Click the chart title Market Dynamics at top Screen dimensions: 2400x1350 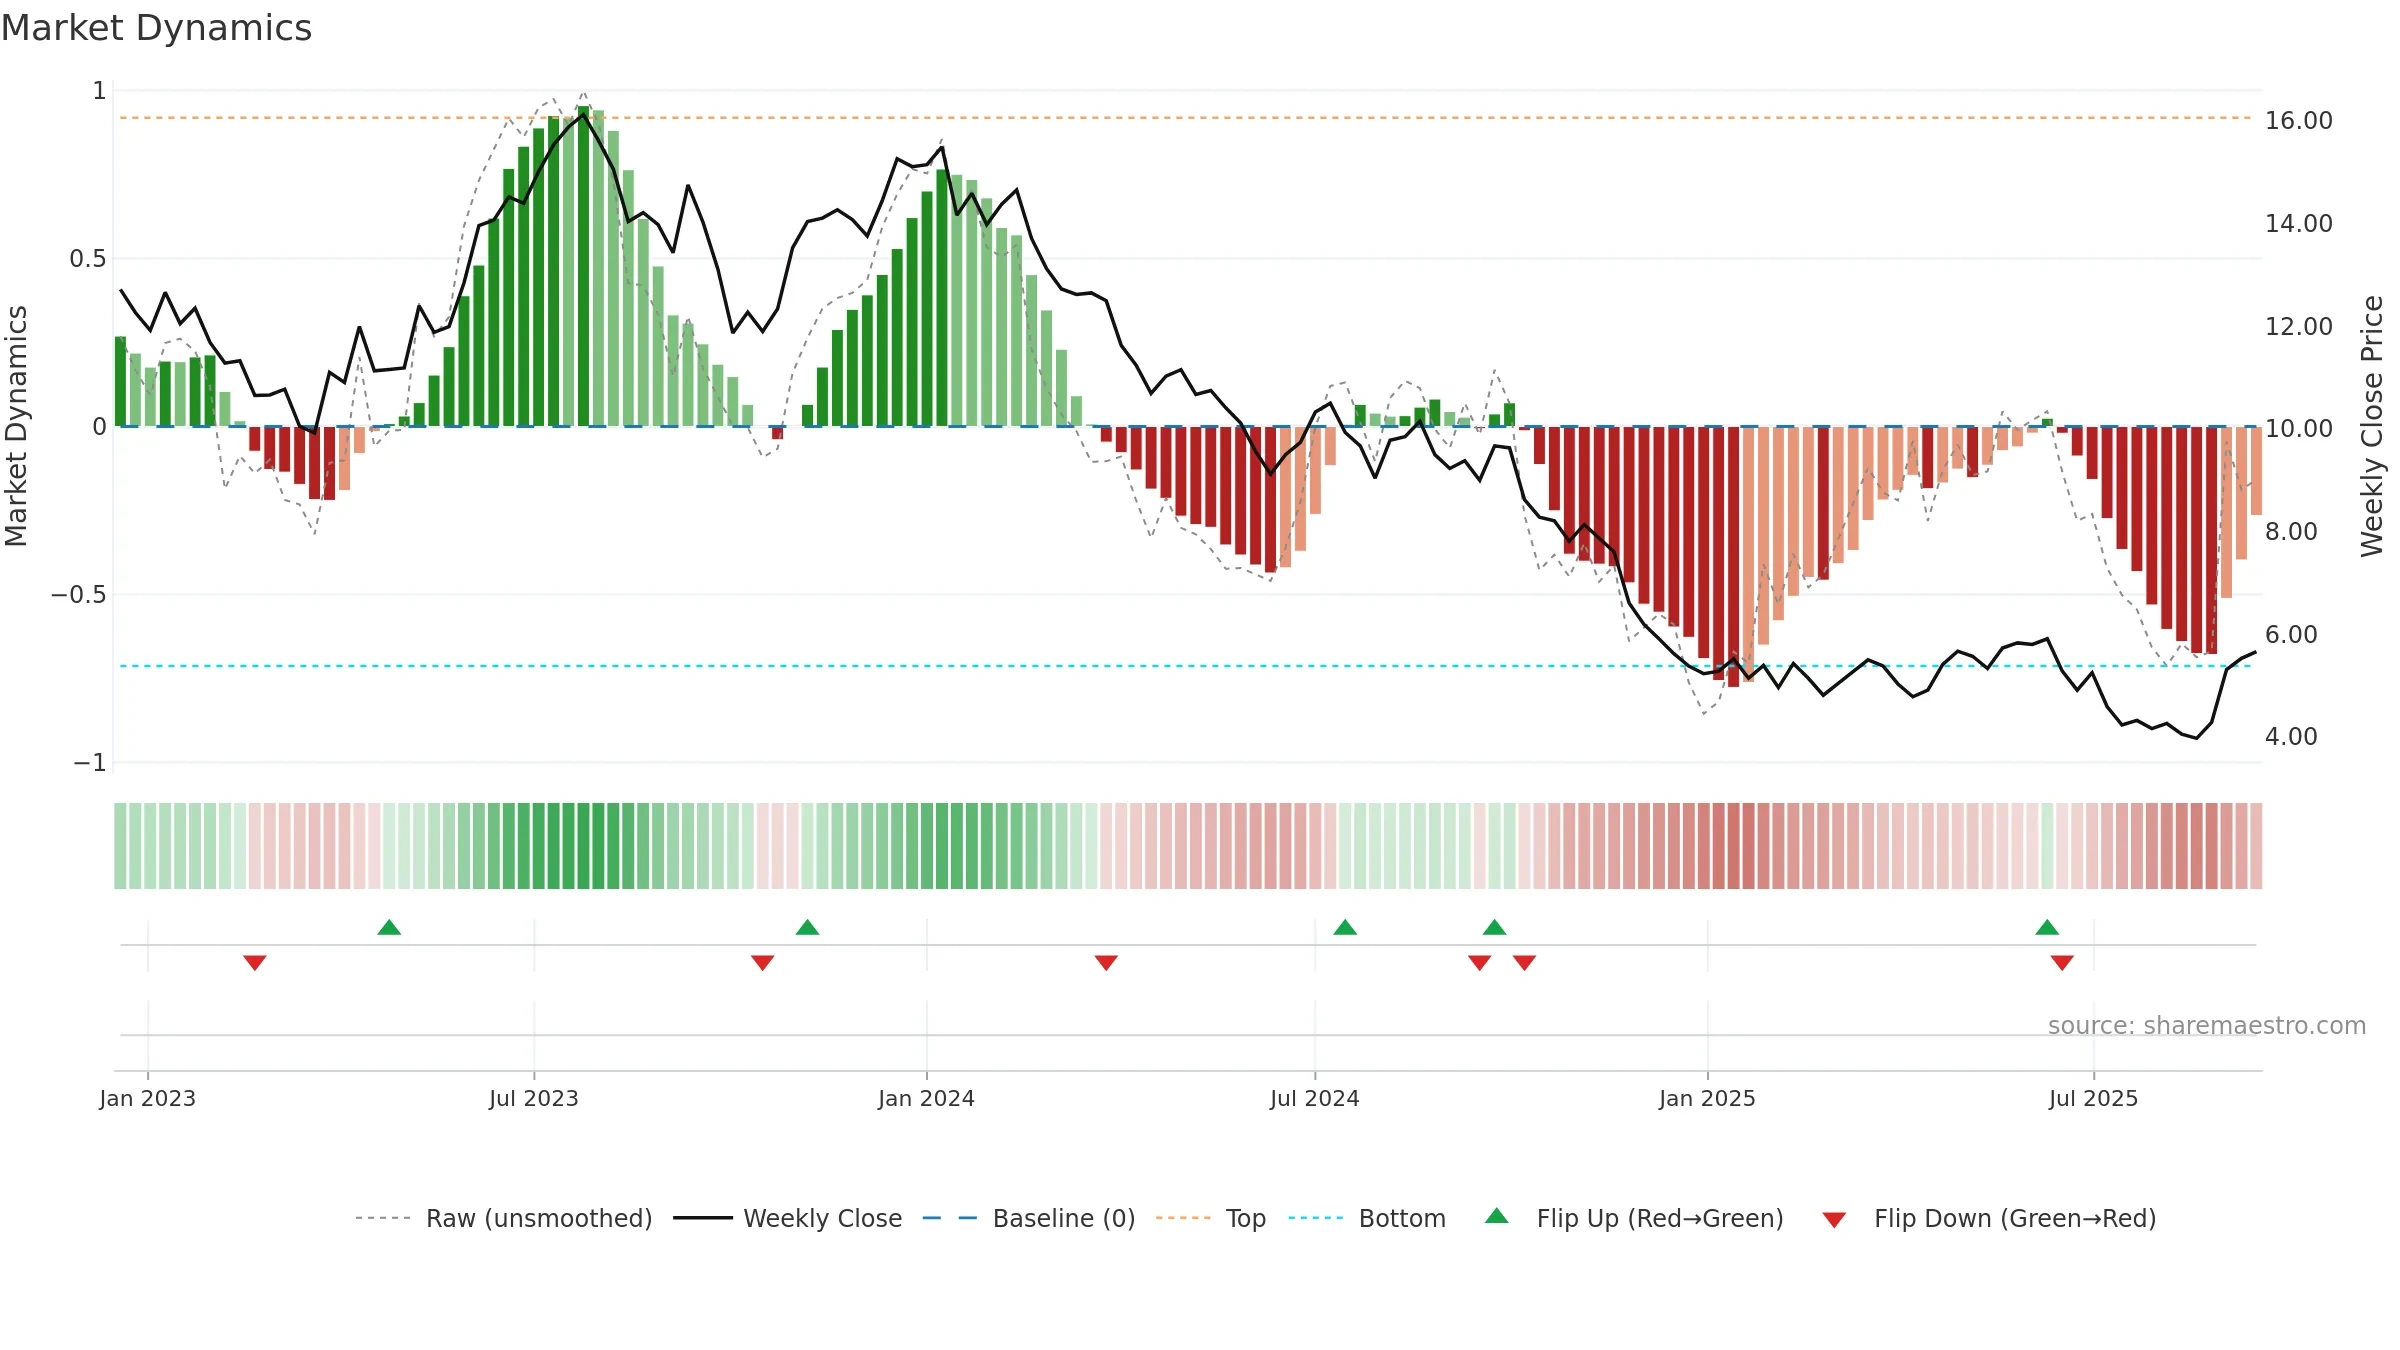(157, 28)
